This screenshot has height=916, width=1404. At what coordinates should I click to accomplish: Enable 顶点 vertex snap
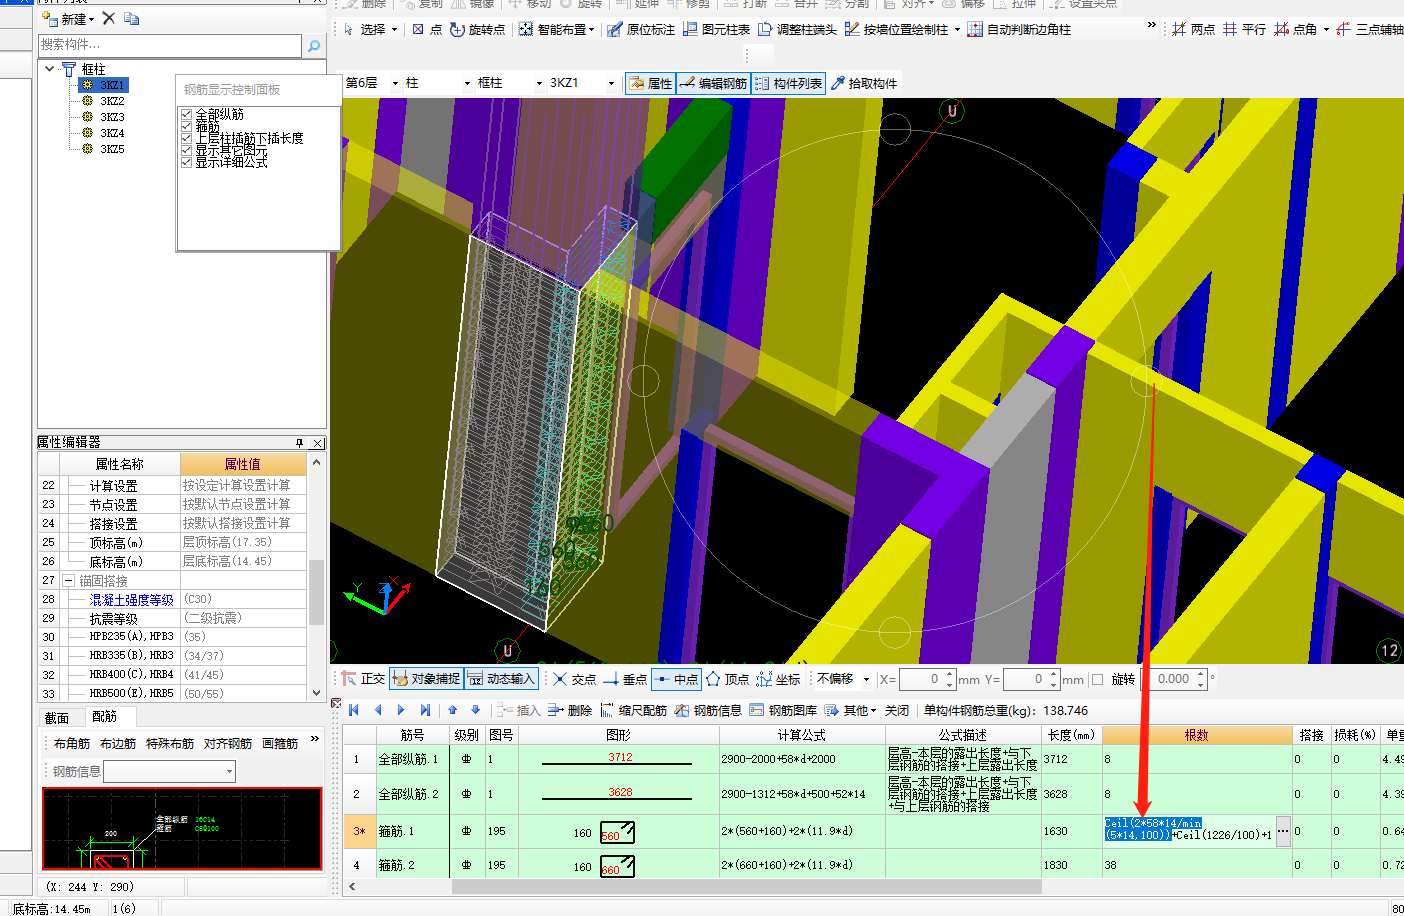(728, 679)
